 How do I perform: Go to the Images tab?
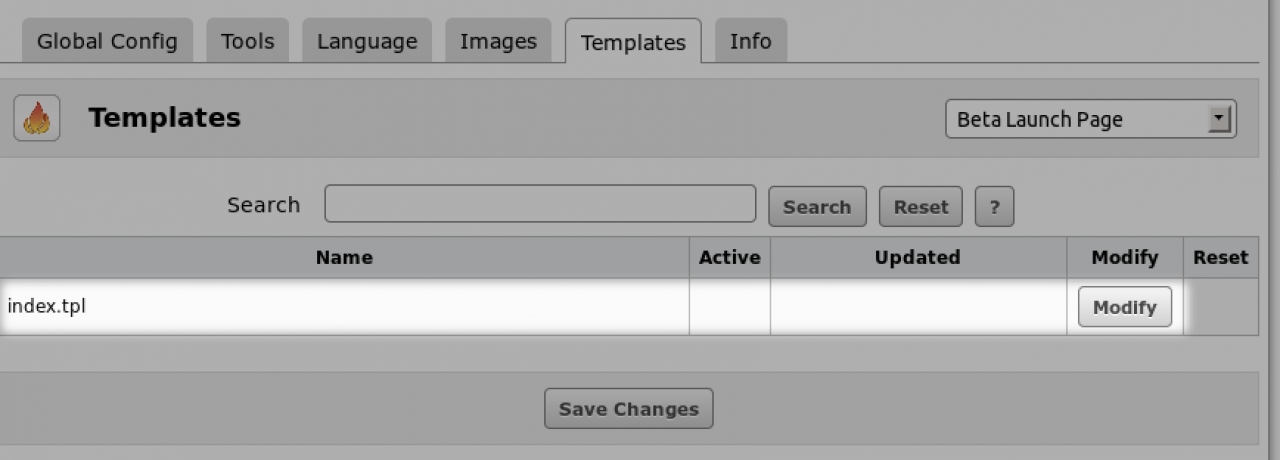pos(498,42)
